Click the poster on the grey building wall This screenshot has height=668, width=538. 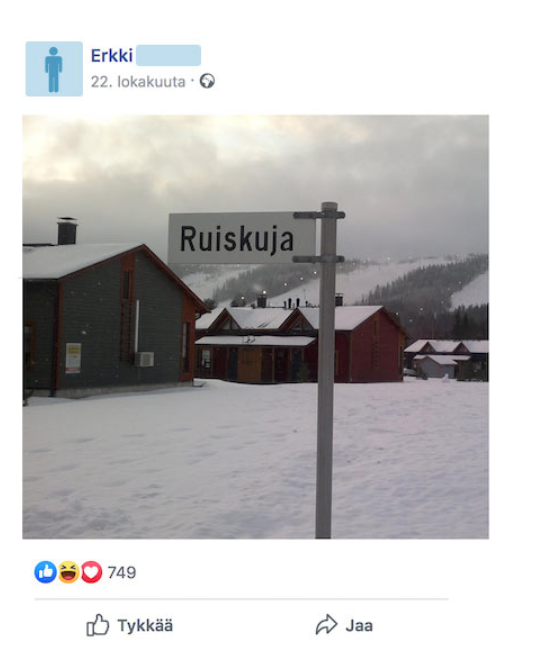pos(73,358)
